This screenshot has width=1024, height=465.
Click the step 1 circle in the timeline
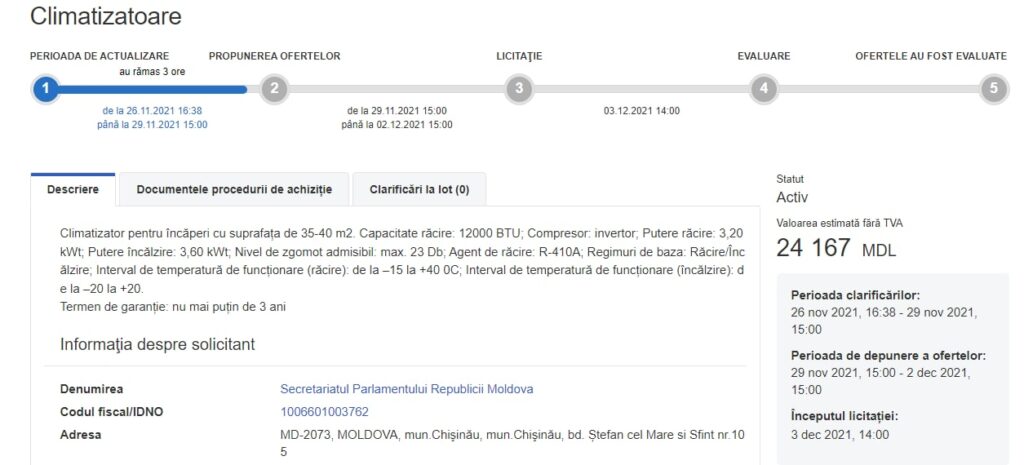(x=44, y=89)
